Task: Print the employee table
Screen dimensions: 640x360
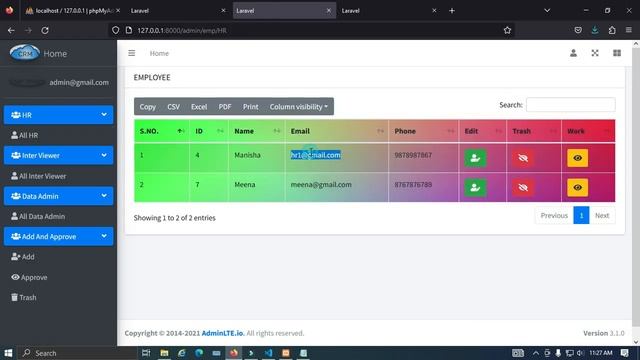Action: [x=251, y=107]
